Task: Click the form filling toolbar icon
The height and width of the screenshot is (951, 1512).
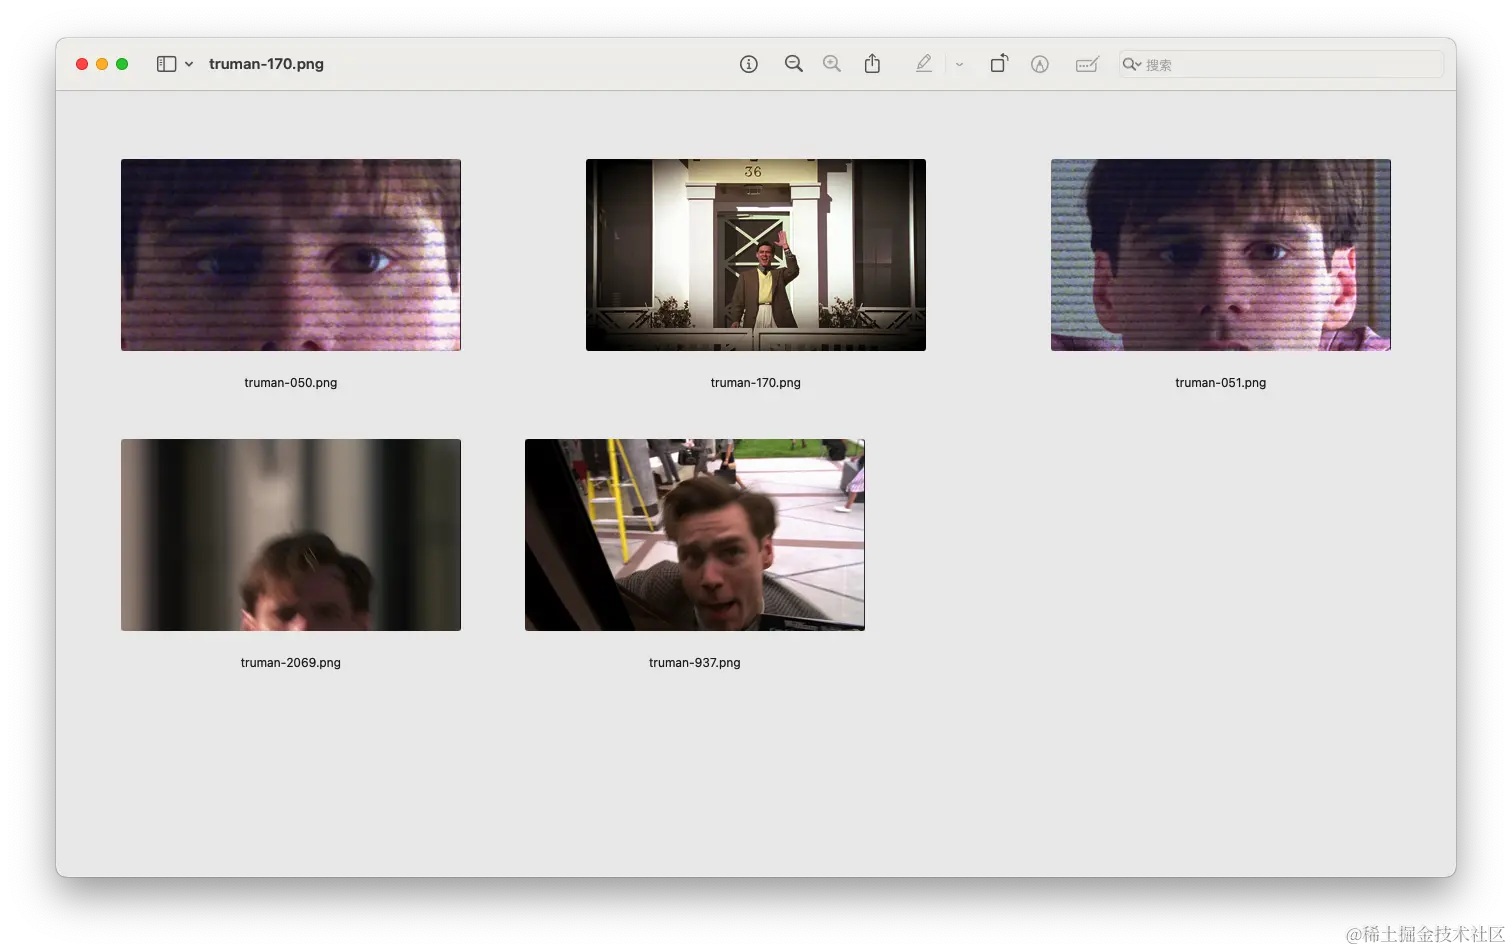Action: (1086, 64)
